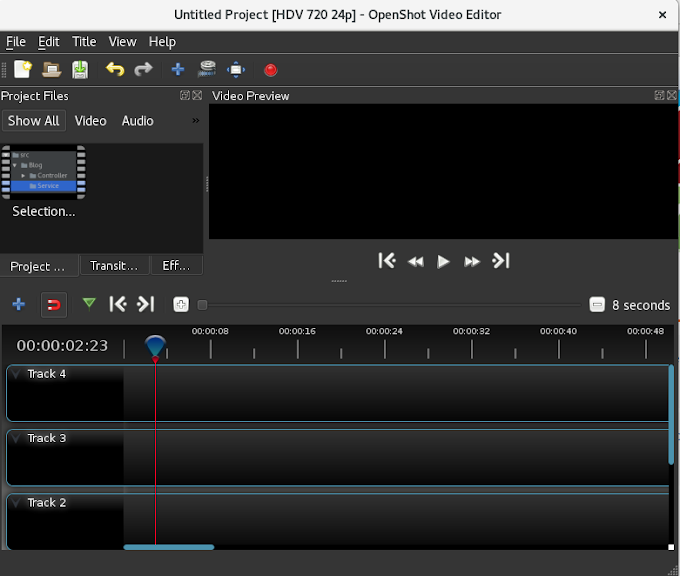The height and width of the screenshot is (576, 680).
Task: Play the video preview
Action: click(443, 262)
